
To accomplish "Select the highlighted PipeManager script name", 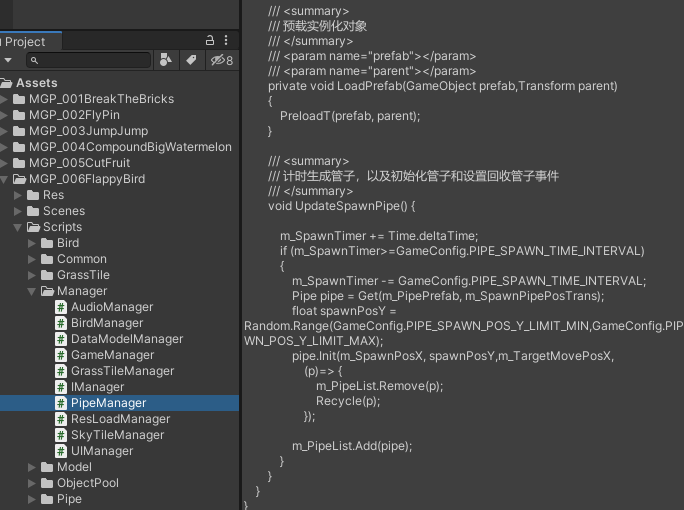I will (109, 403).
